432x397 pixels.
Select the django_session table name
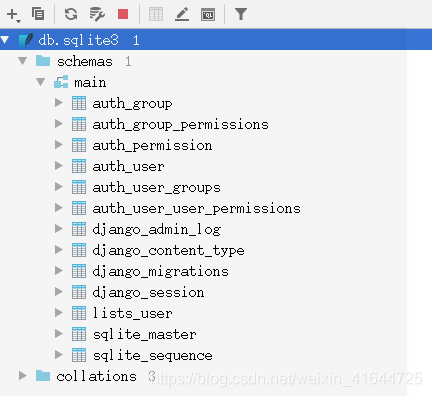pyautogui.click(x=148, y=293)
